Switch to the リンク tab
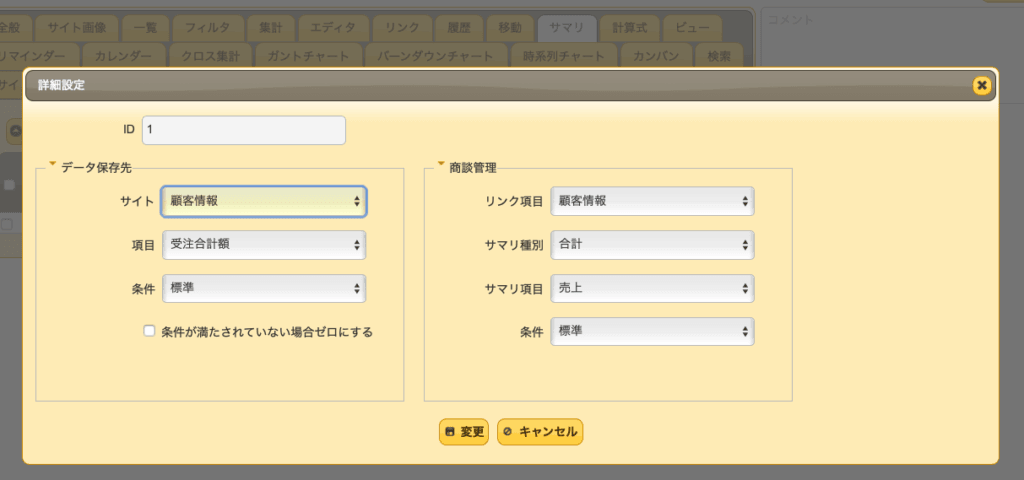The height and width of the screenshot is (480, 1024). (x=402, y=27)
